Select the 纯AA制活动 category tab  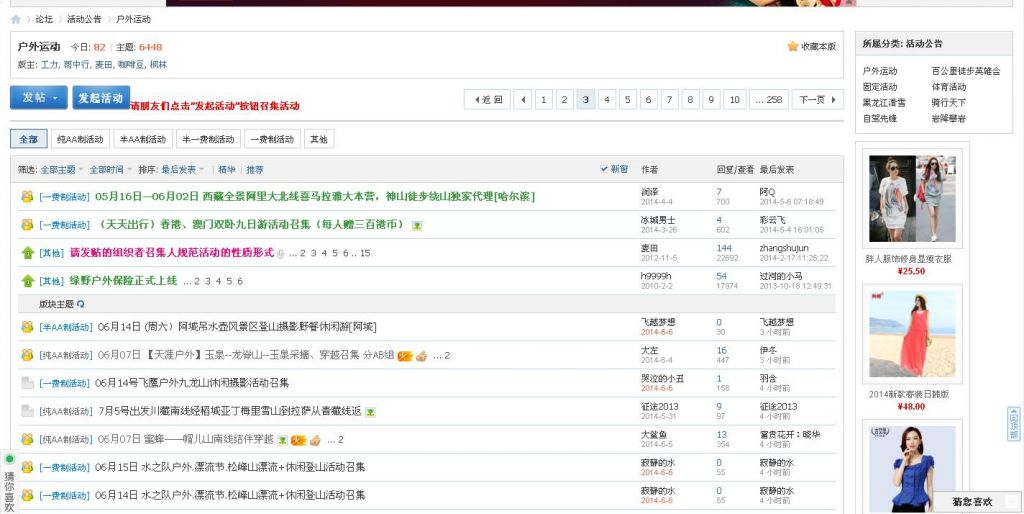click(80, 139)
